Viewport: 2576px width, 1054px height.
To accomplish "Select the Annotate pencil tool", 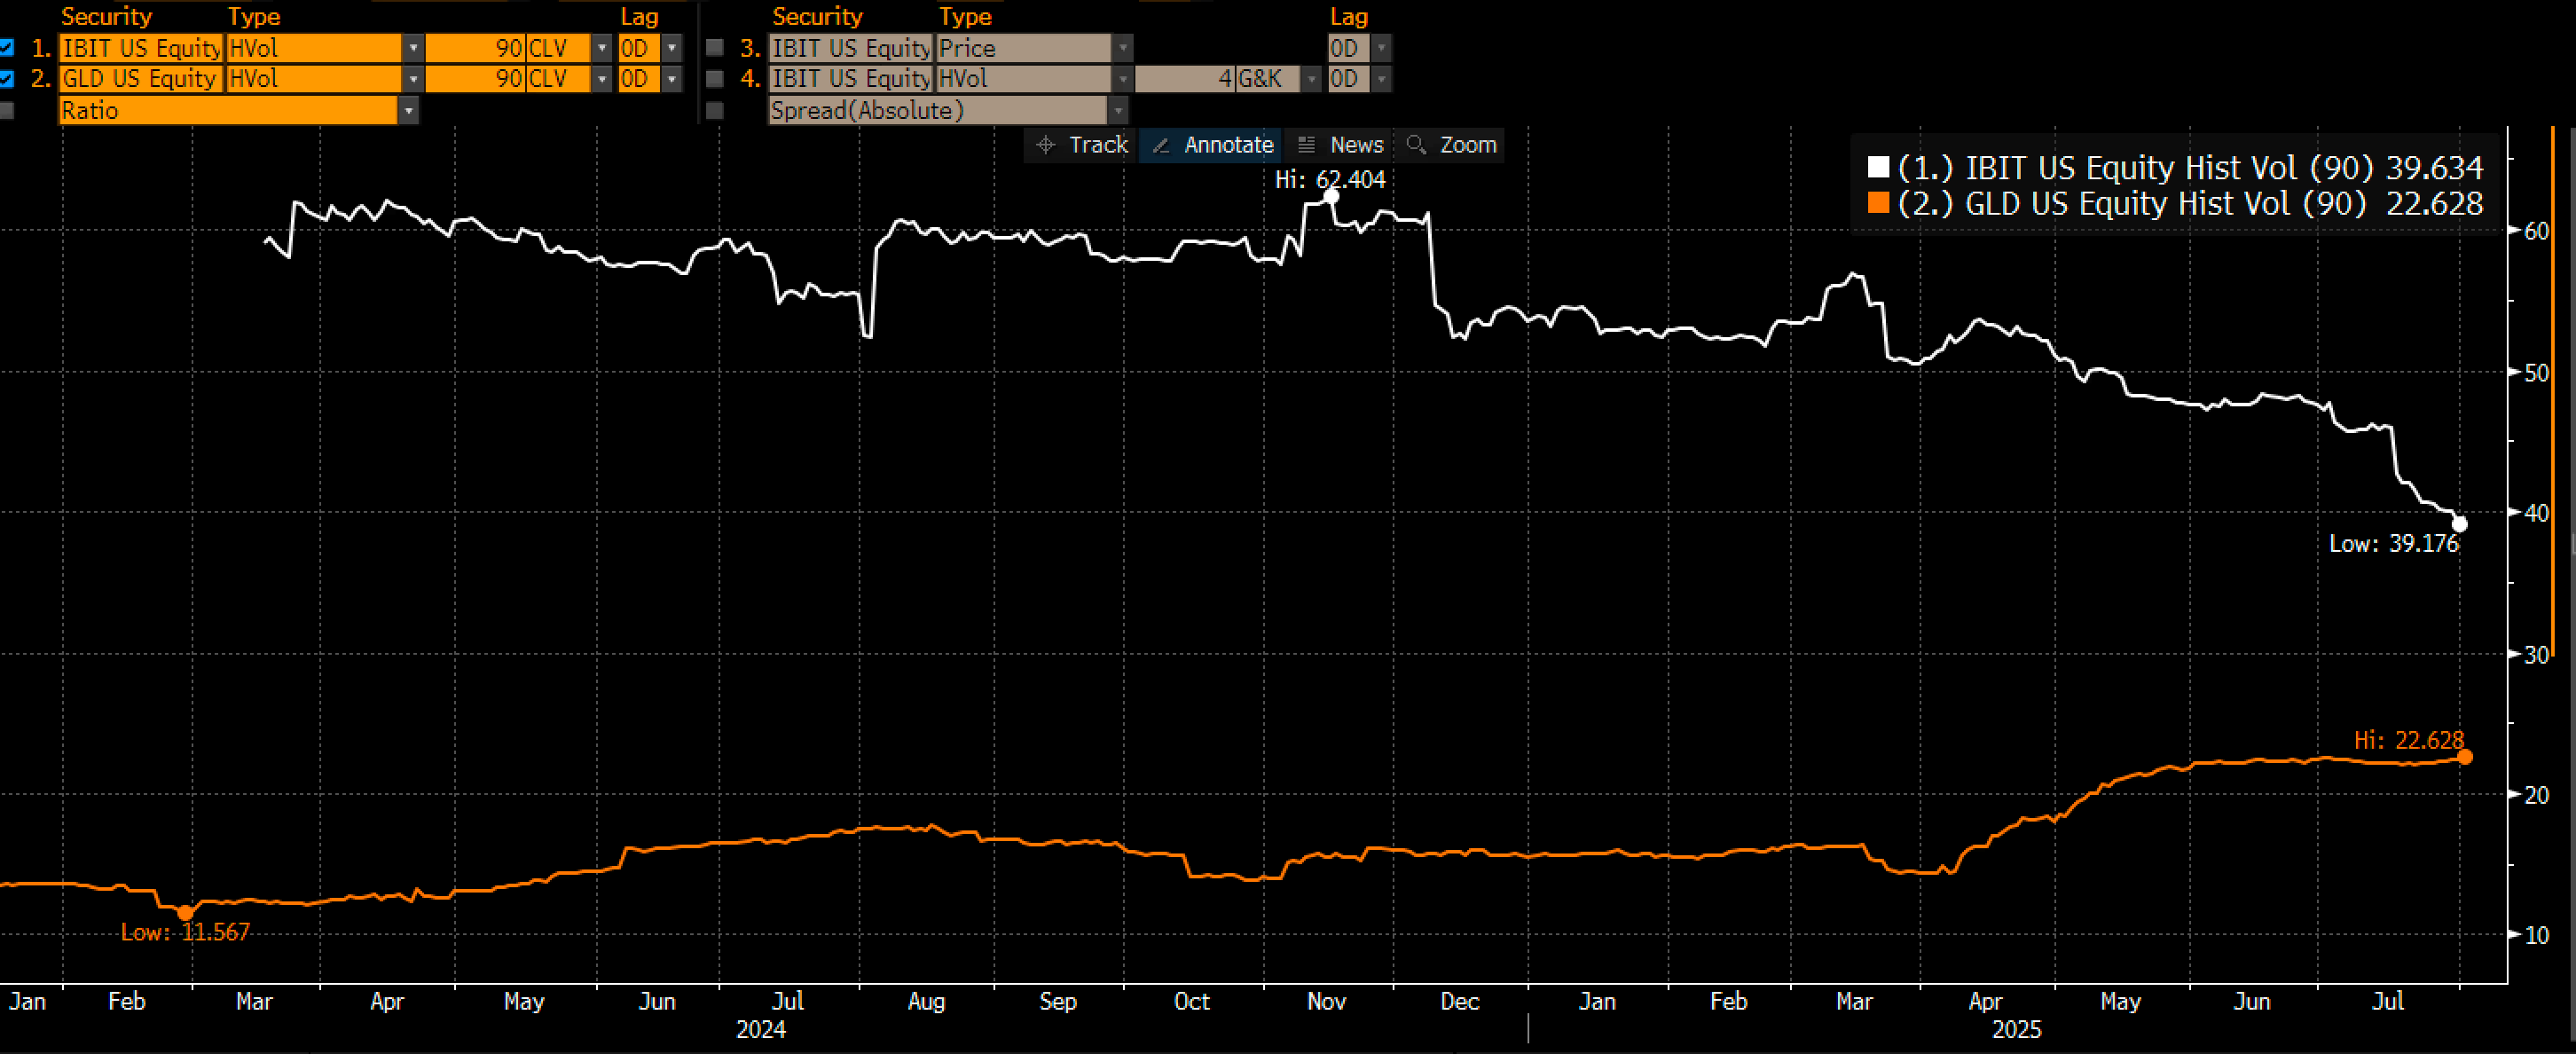I will coord(1210,145).
